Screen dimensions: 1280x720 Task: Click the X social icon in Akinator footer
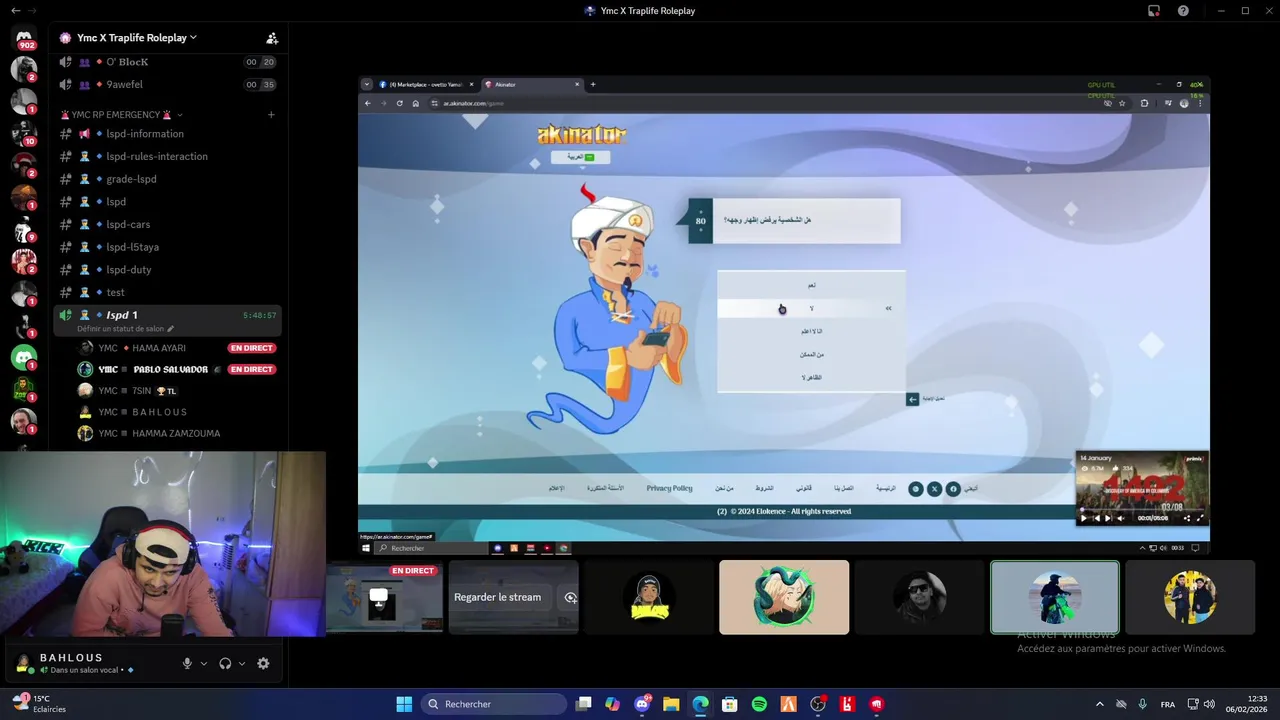pos(934,489)
